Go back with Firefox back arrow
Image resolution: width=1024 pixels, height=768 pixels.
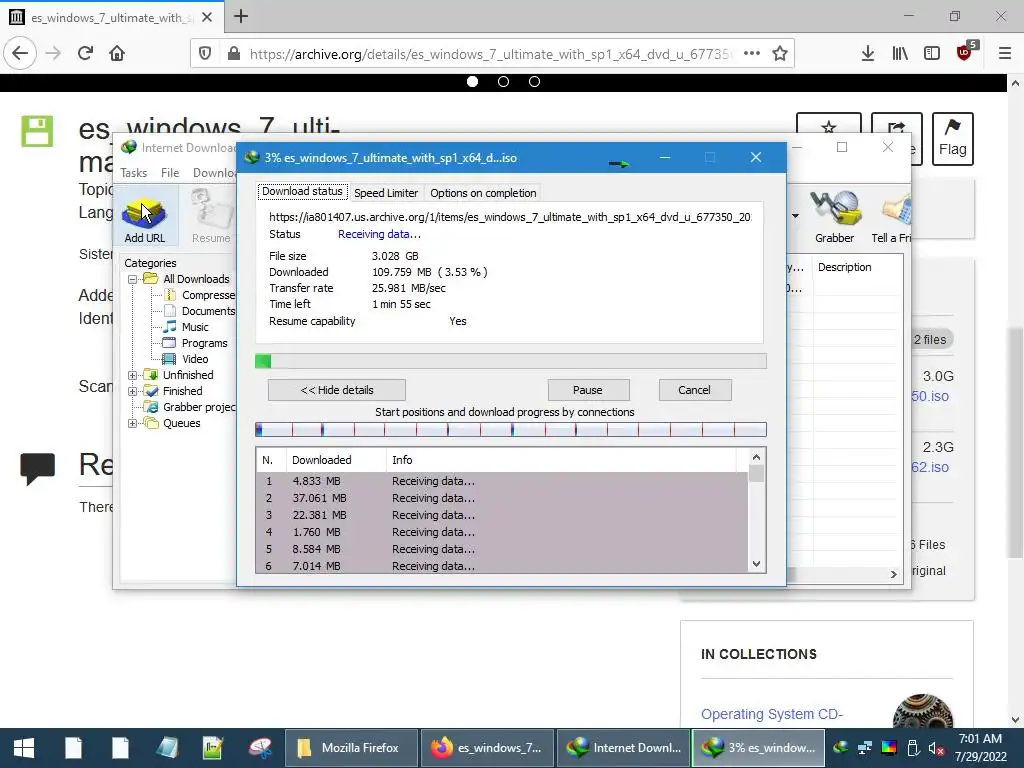click(20, 54)
